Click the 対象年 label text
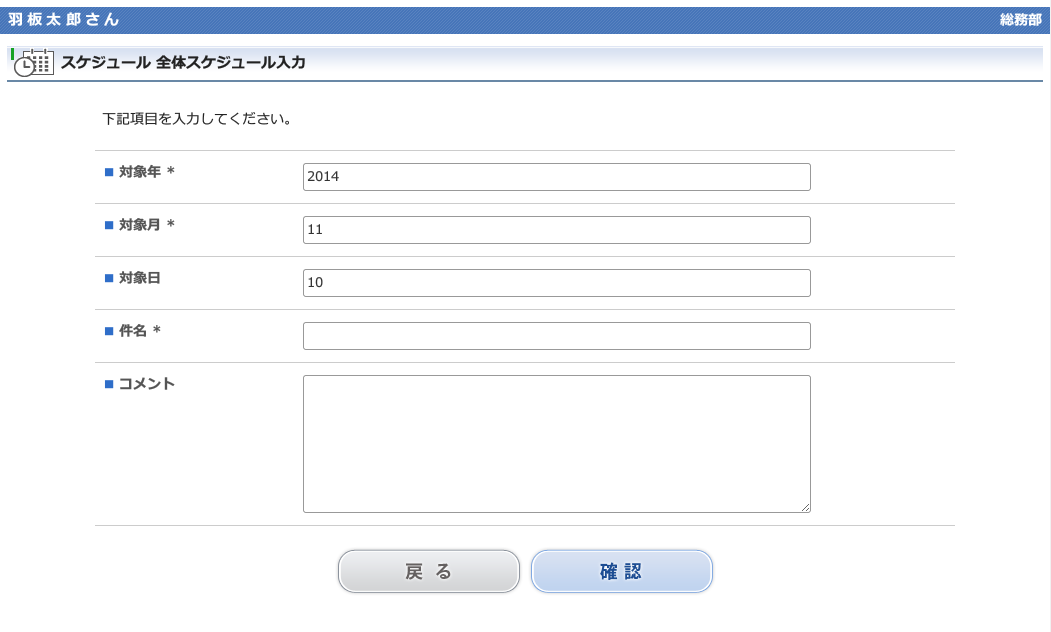 click(x=140, y=172)
